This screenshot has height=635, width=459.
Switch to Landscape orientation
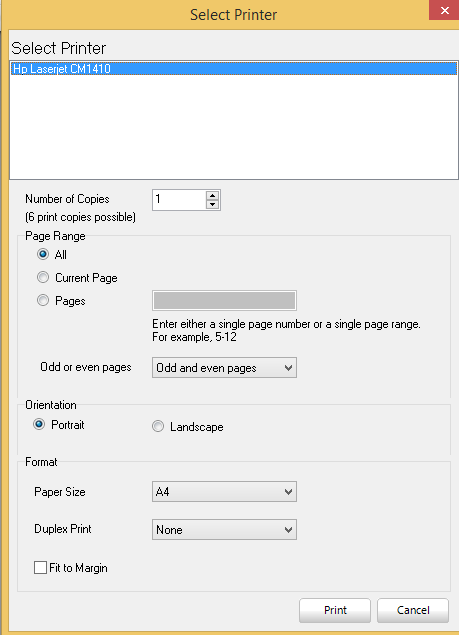158,426
